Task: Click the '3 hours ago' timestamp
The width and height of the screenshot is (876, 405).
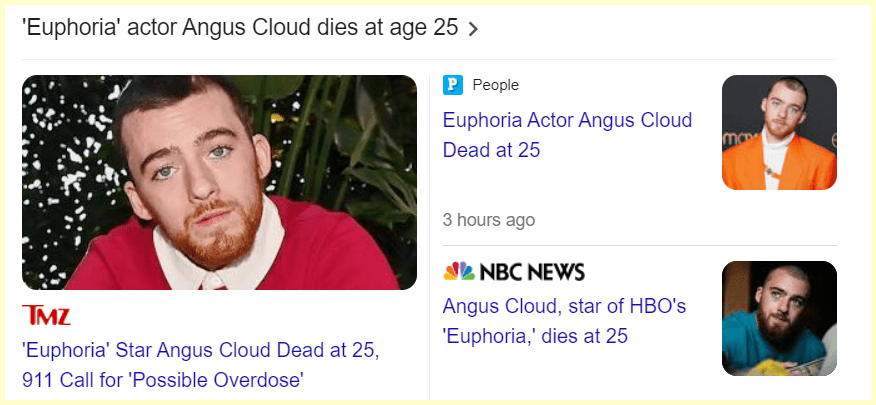Action: point(489,219)
